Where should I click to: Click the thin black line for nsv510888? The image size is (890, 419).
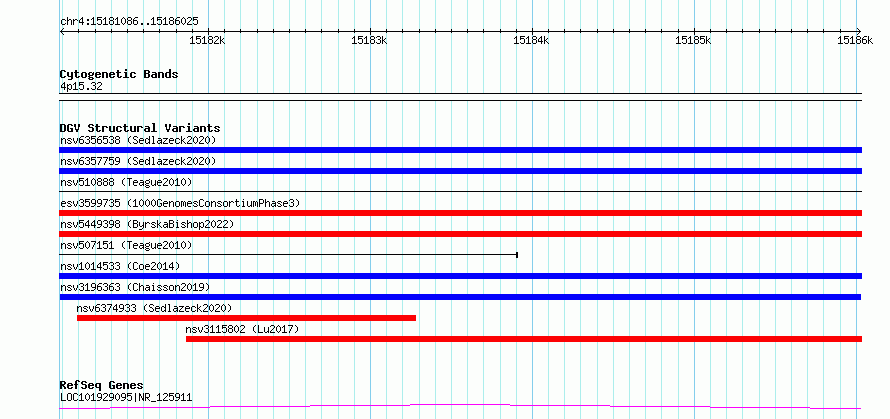(460, 192)
